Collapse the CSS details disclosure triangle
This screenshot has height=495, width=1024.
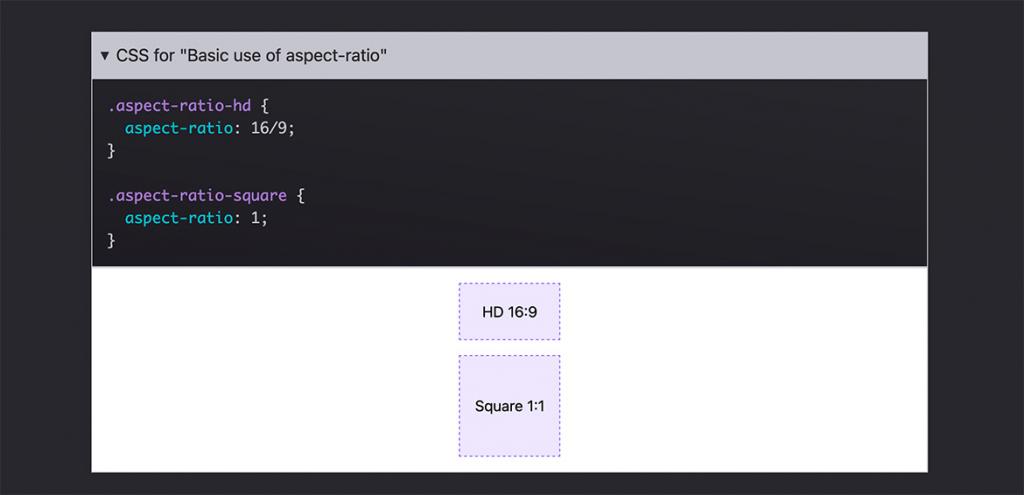pyautogui.click(x=104, y=56)
